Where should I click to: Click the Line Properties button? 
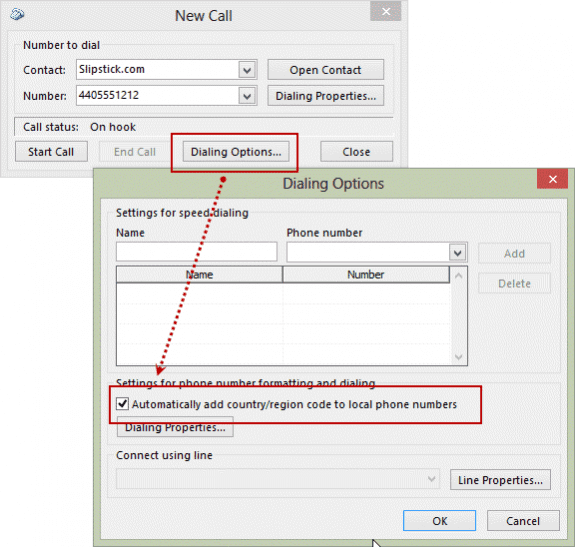(x=501, y=480)
